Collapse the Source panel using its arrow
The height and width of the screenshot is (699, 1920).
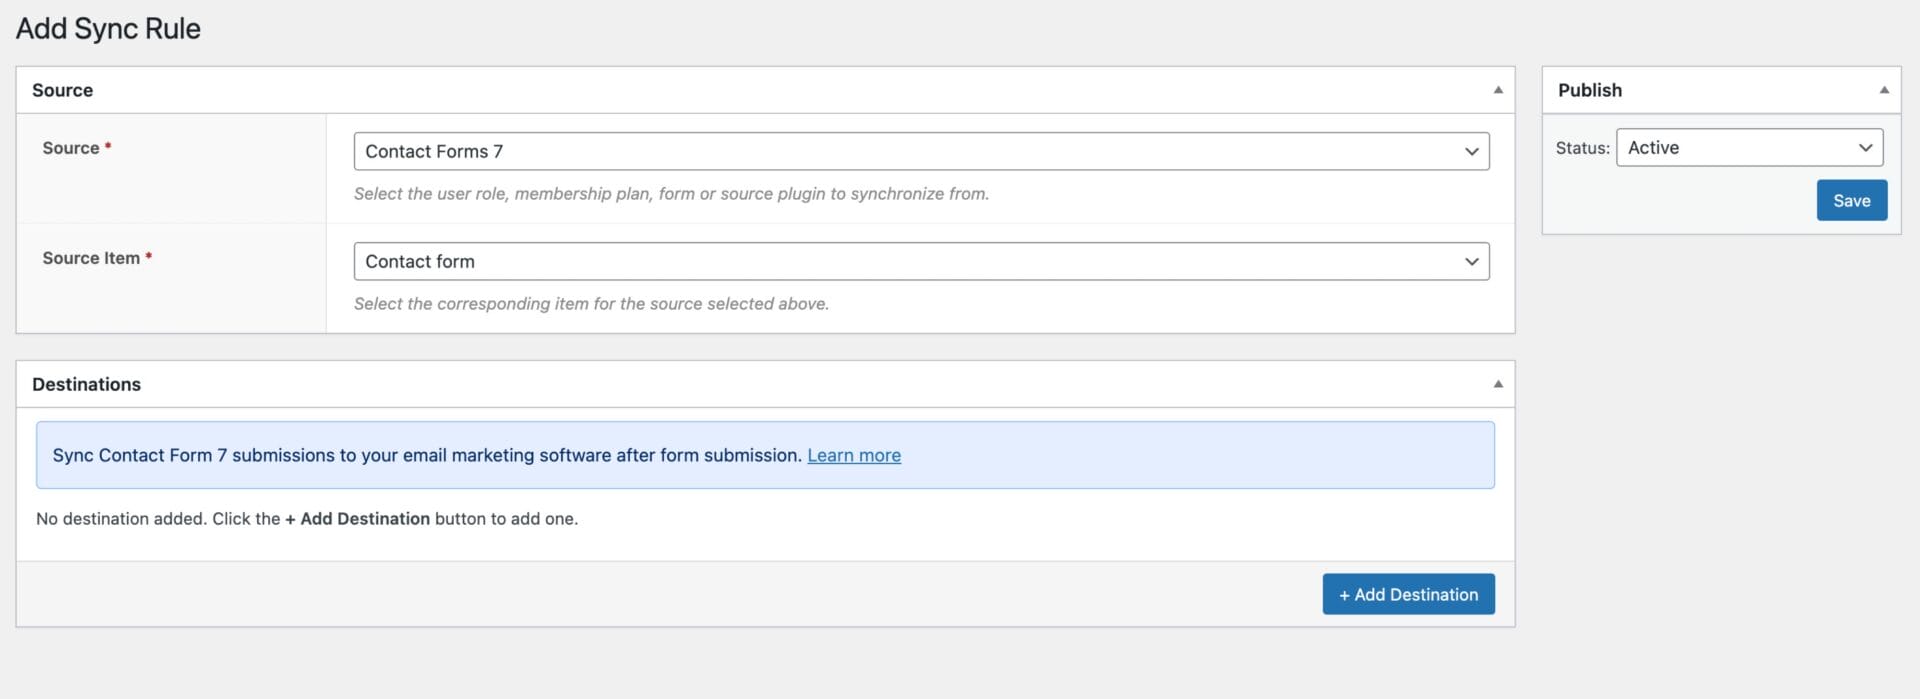[x=1497, y=90]
